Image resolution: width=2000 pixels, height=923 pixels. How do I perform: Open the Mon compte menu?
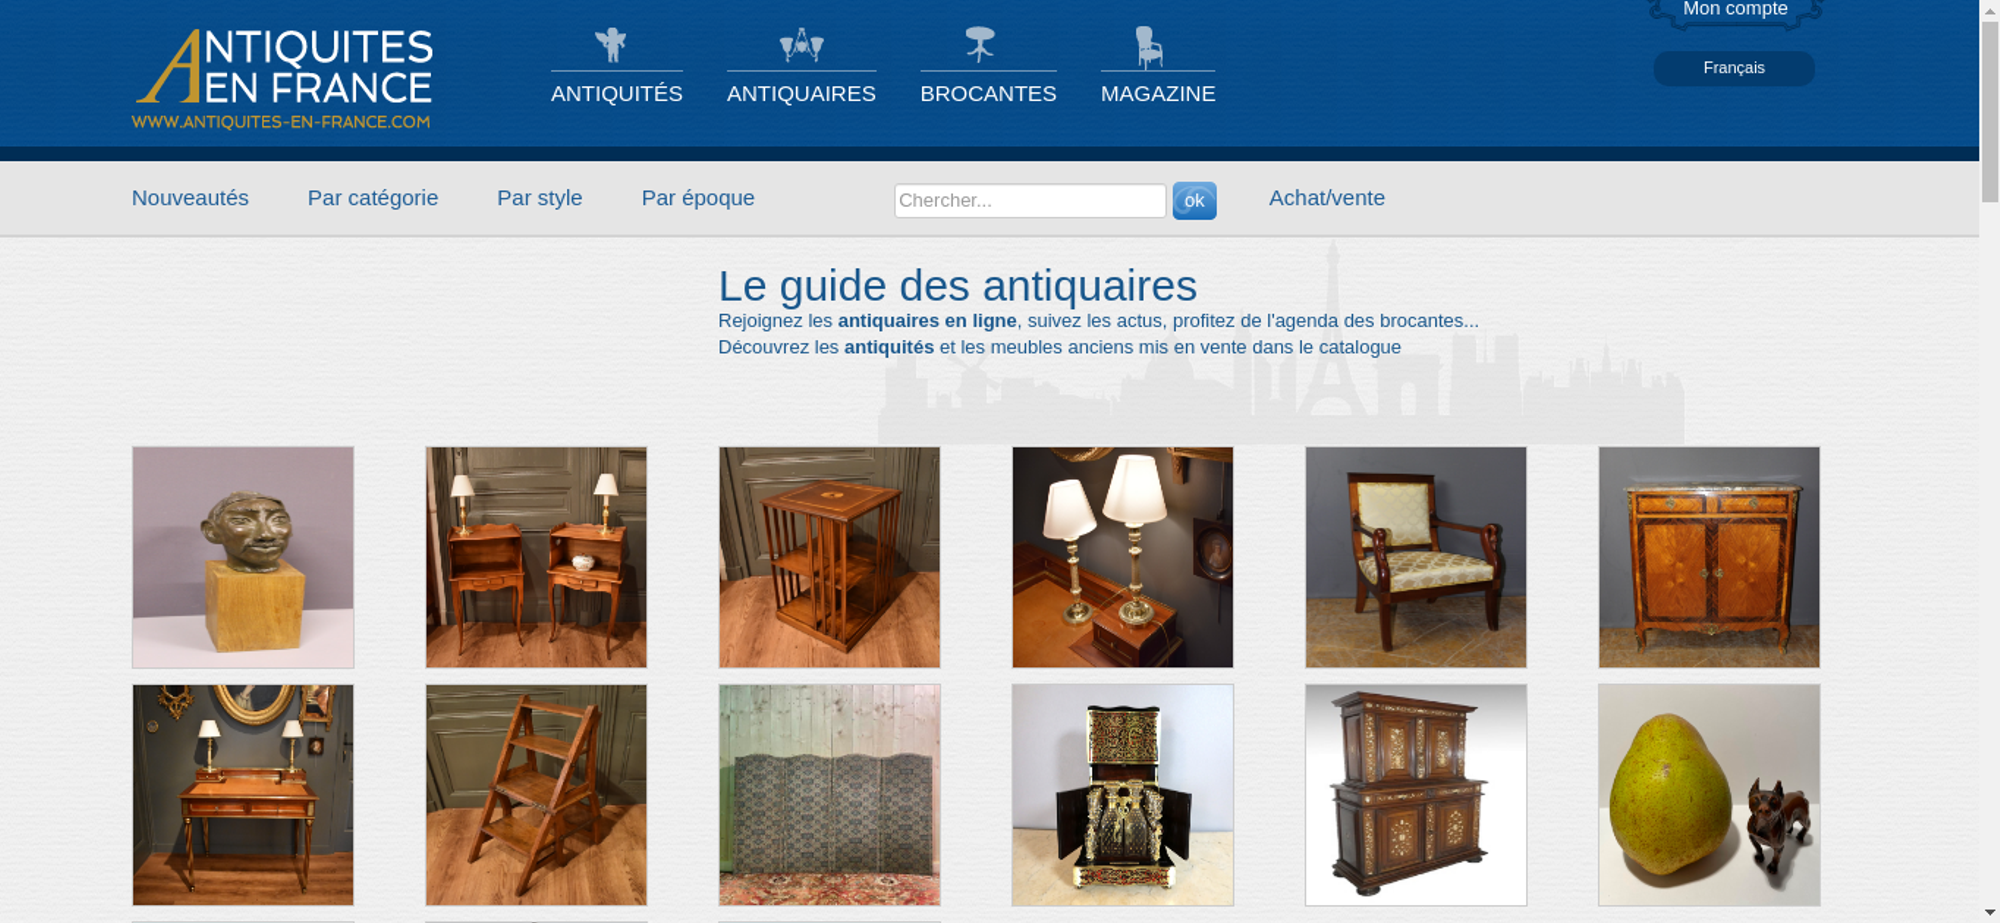[x=1735, y=11]
